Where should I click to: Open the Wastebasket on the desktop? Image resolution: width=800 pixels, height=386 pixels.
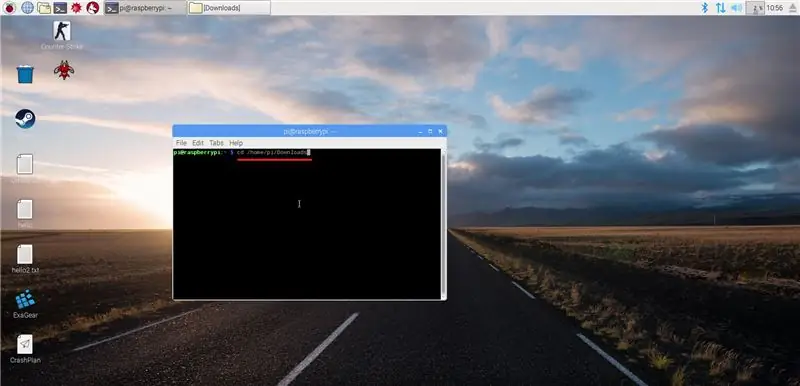[x=25, y=74]
